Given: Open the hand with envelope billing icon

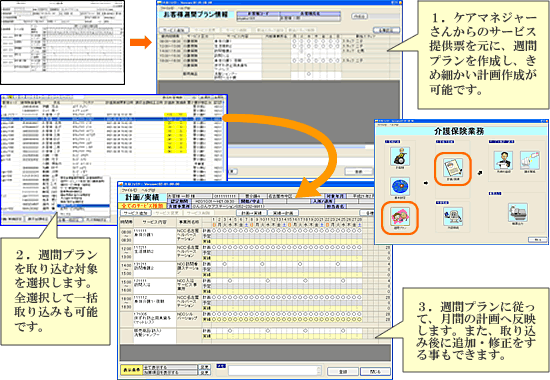Looking at the screenshot, I should tap(530, 160).
